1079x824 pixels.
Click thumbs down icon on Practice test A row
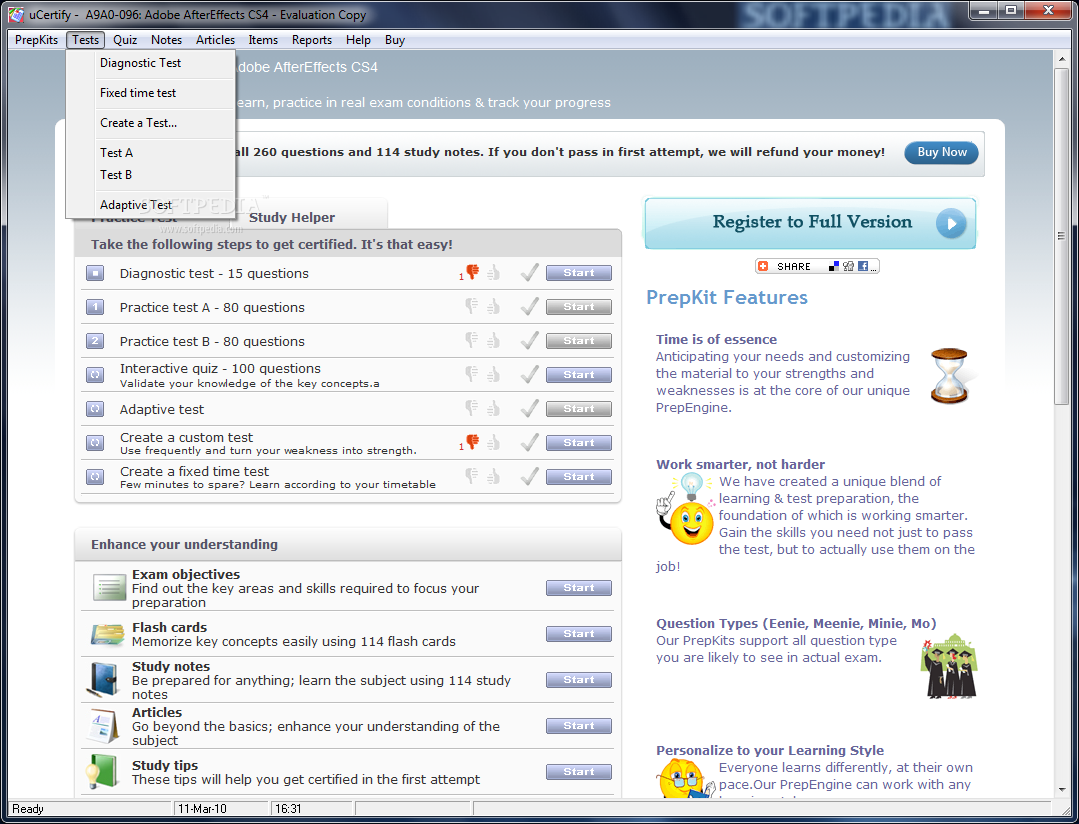click(472, 306)
